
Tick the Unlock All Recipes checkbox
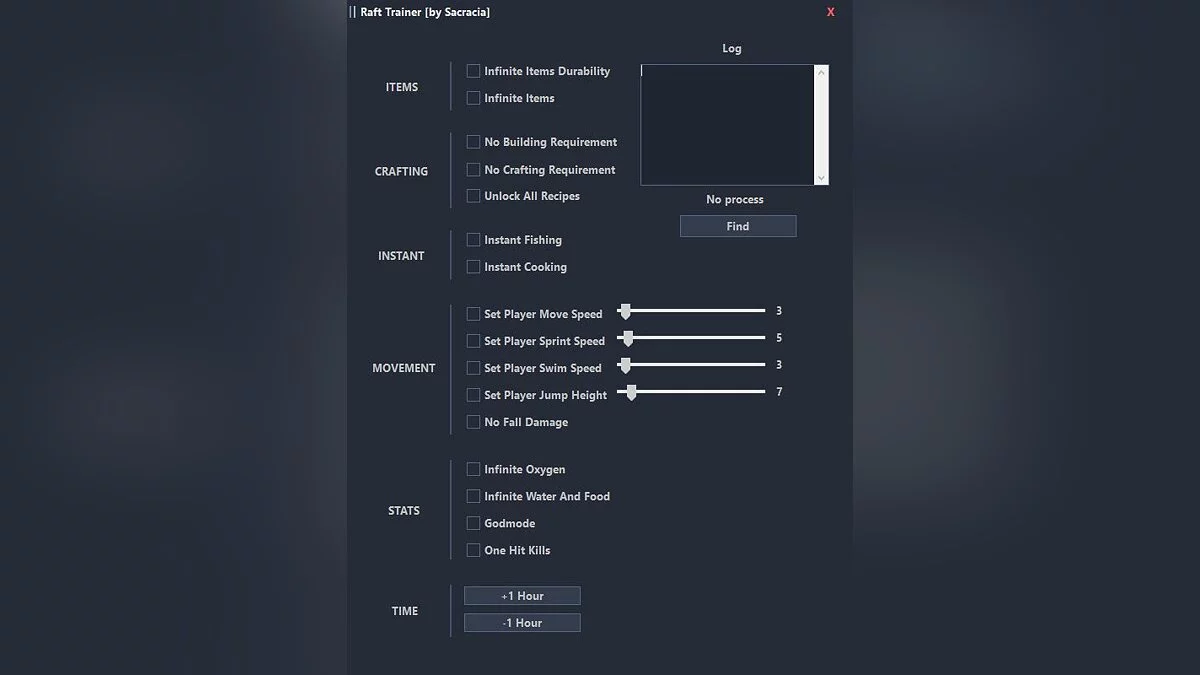pos(473,196)
